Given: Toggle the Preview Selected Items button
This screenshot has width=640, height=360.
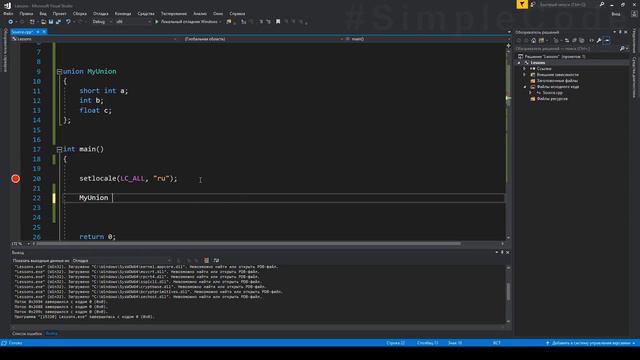Looking at the screenshot, I should (x=607, y=40).
